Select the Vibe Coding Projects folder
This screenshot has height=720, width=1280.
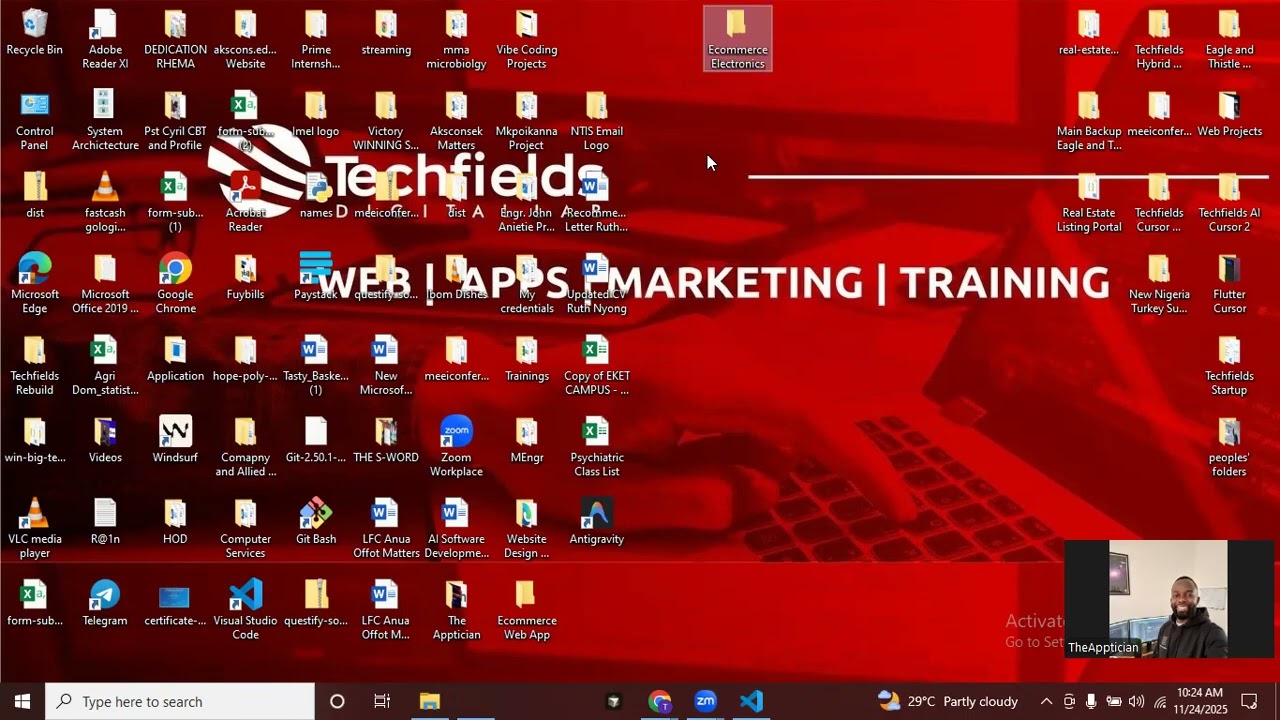pos(526,40)
